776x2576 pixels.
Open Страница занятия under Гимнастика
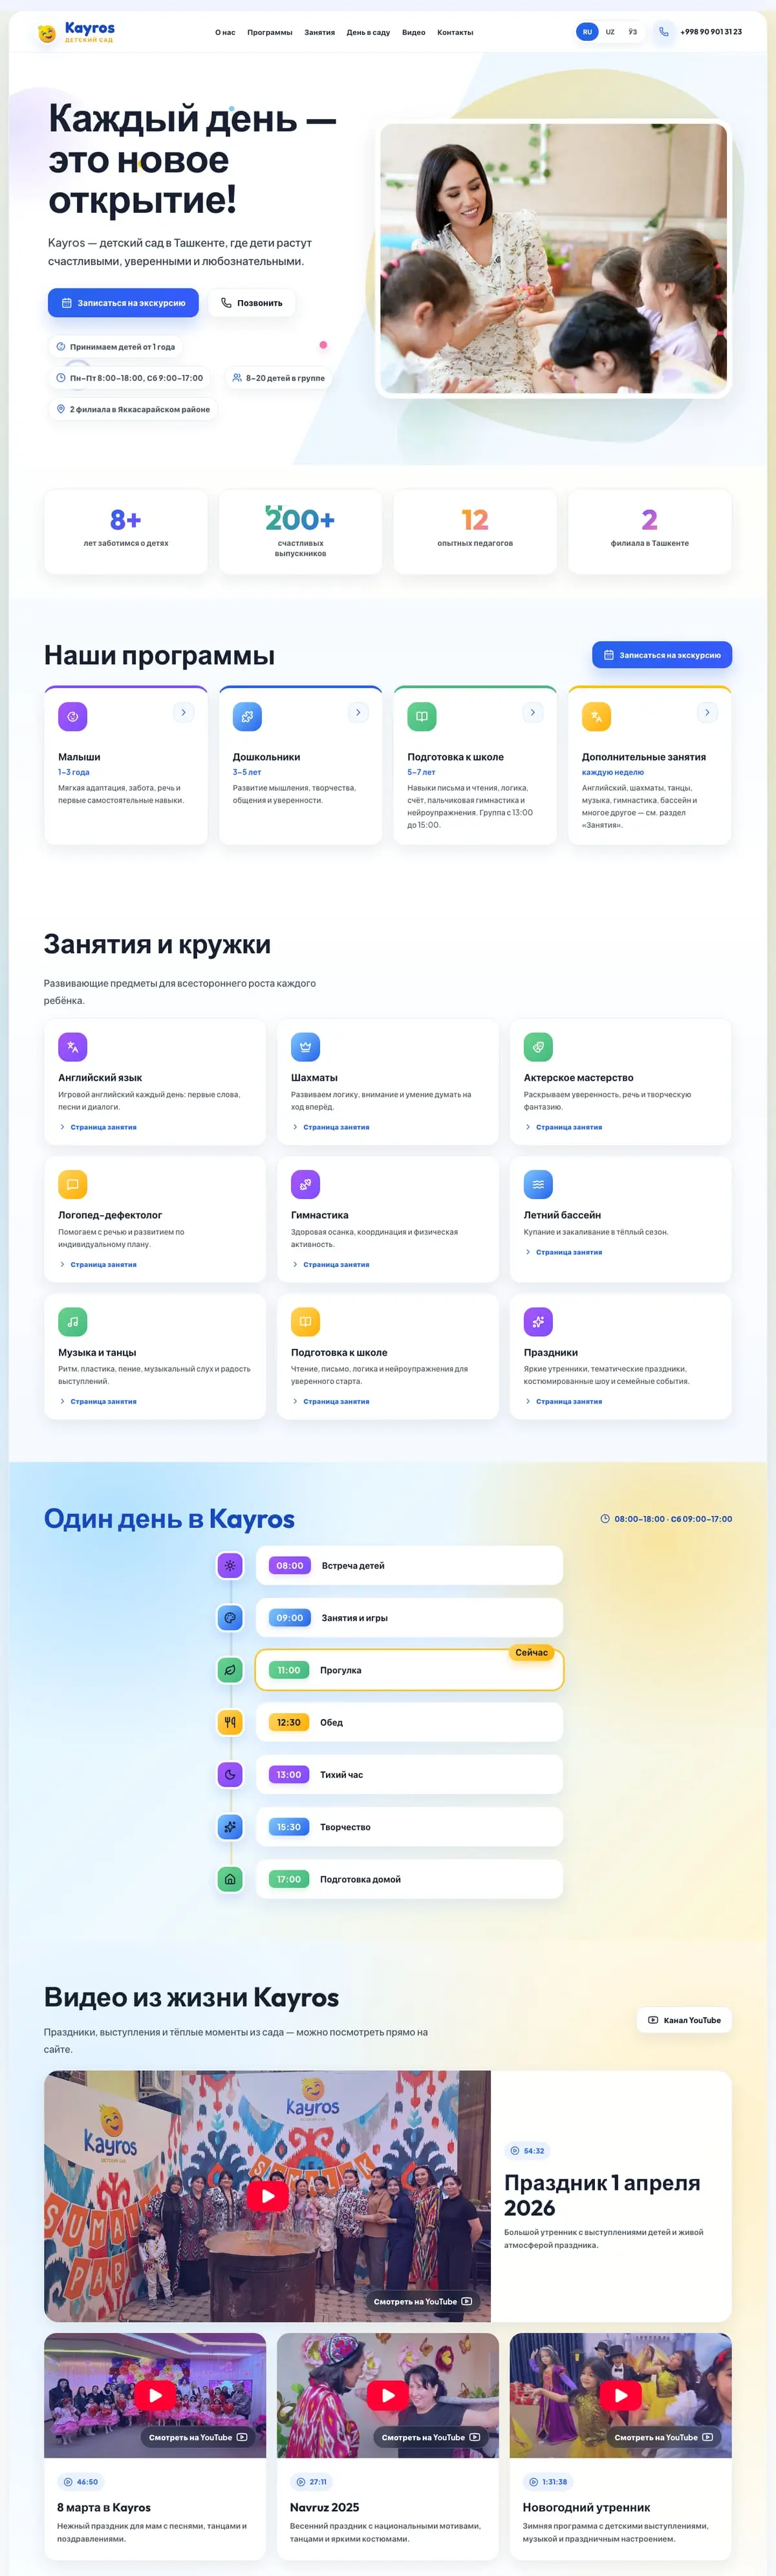(331, 1264)
